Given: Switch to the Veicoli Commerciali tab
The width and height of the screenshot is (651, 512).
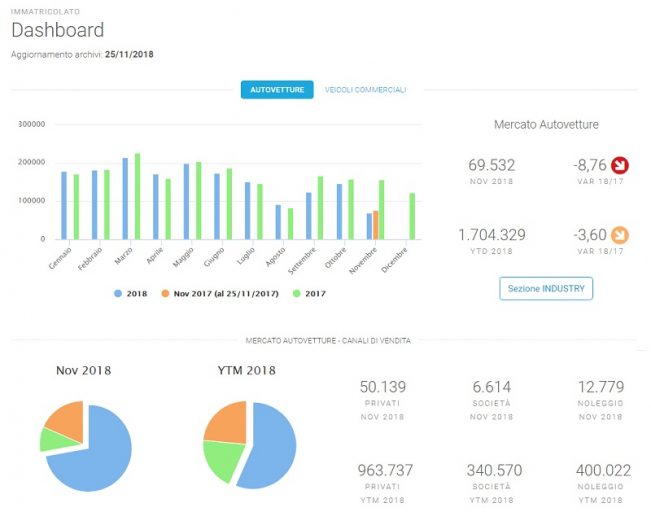Looking at the screenshot, I should [365, 90].
